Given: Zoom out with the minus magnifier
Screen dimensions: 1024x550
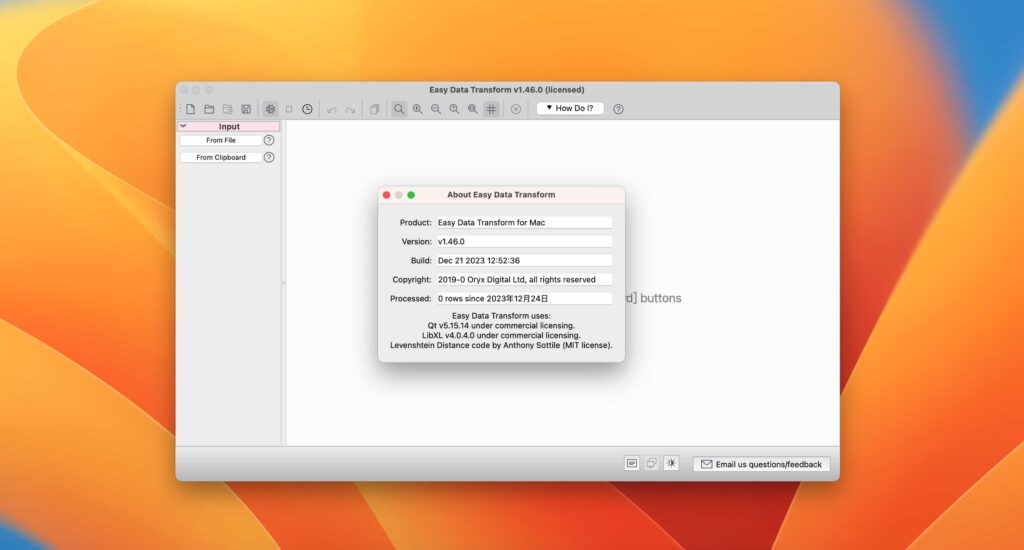Looking at the screenshot, I should click(x=436, y=109).
